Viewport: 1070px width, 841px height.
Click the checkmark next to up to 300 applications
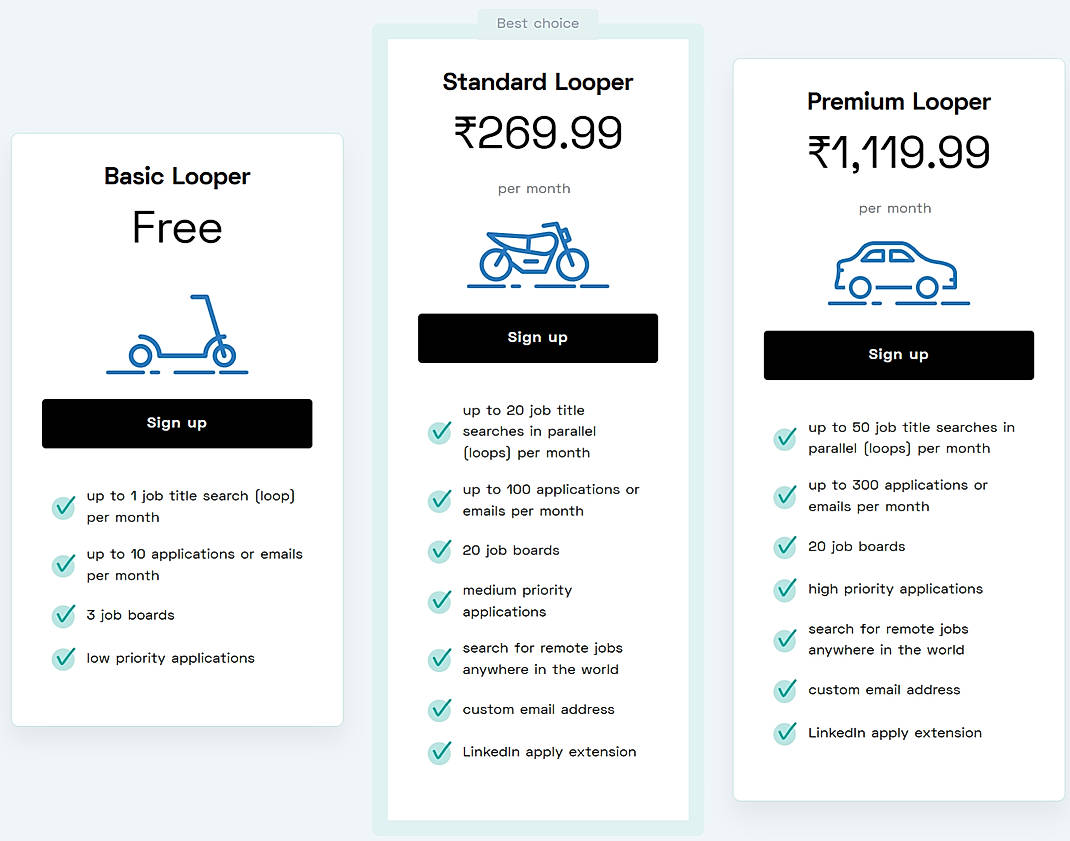coord(785,496)
